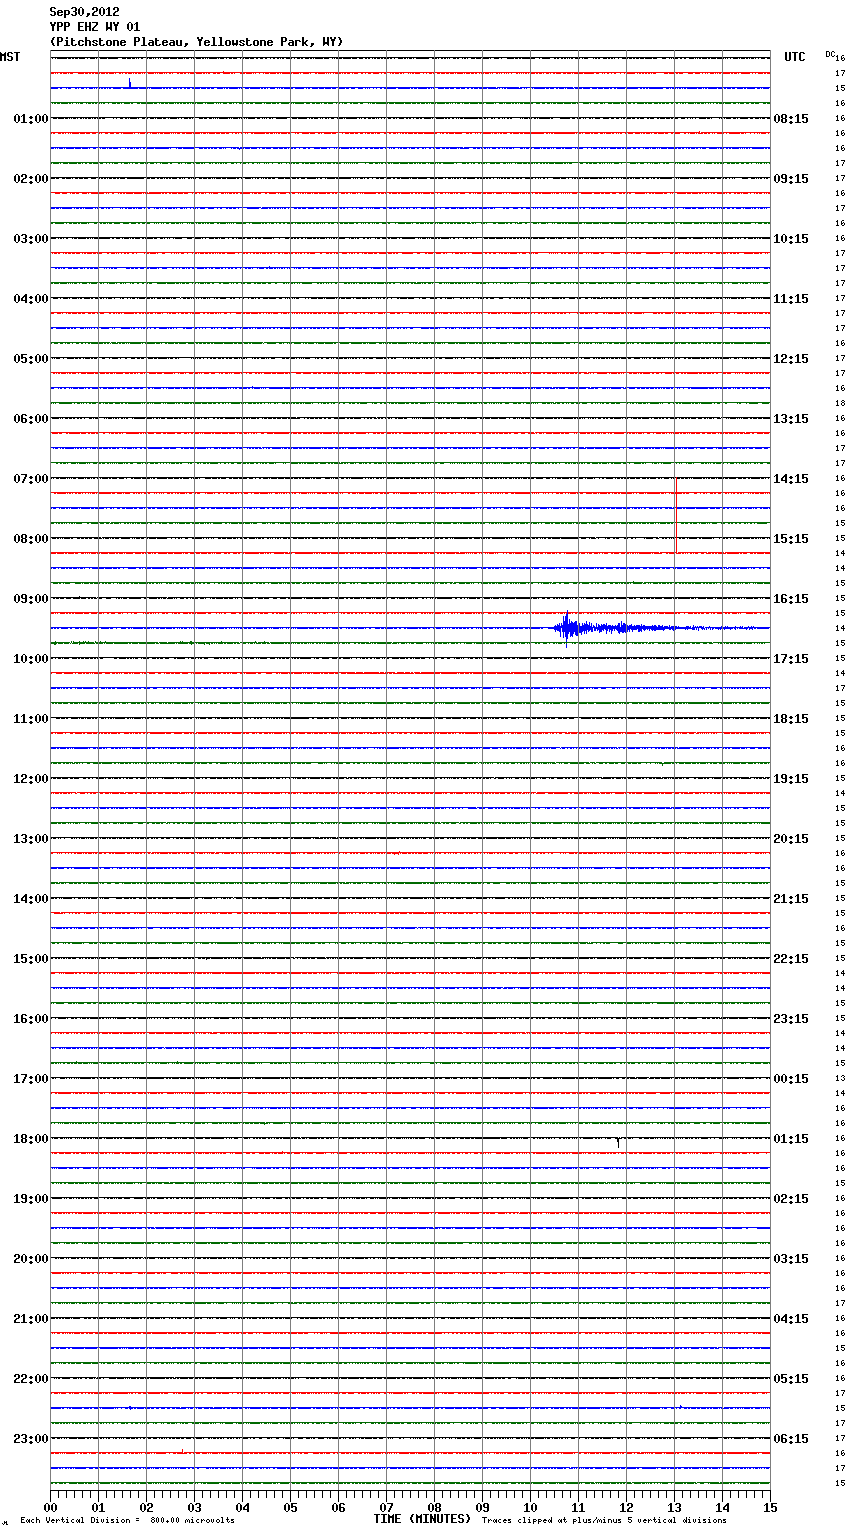Select the 04:00 MST time label

coord(31,299)
